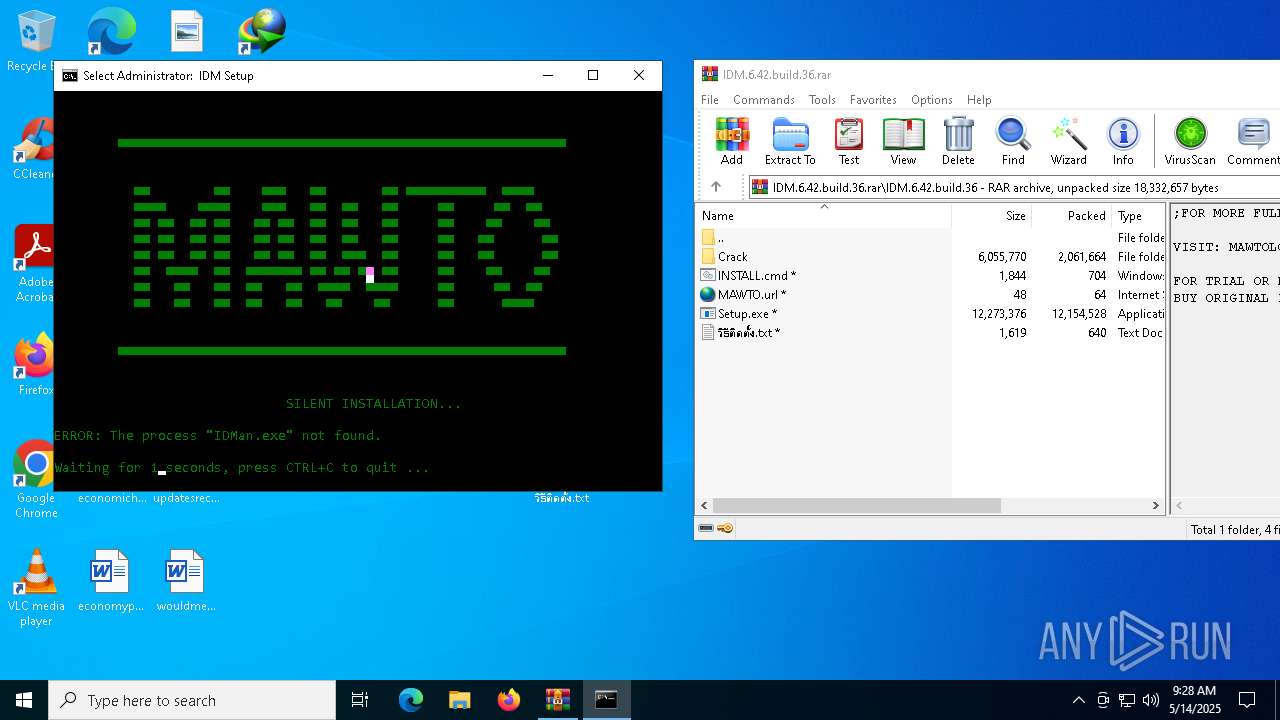Open the Tools menu
Viewport: 1280px width, 720px height.
822,100
